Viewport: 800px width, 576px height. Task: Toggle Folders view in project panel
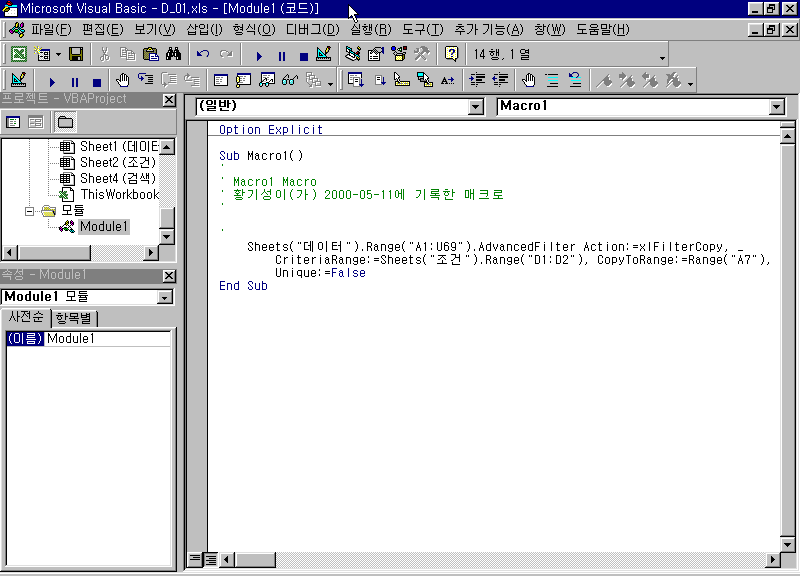tap(65, 122)
